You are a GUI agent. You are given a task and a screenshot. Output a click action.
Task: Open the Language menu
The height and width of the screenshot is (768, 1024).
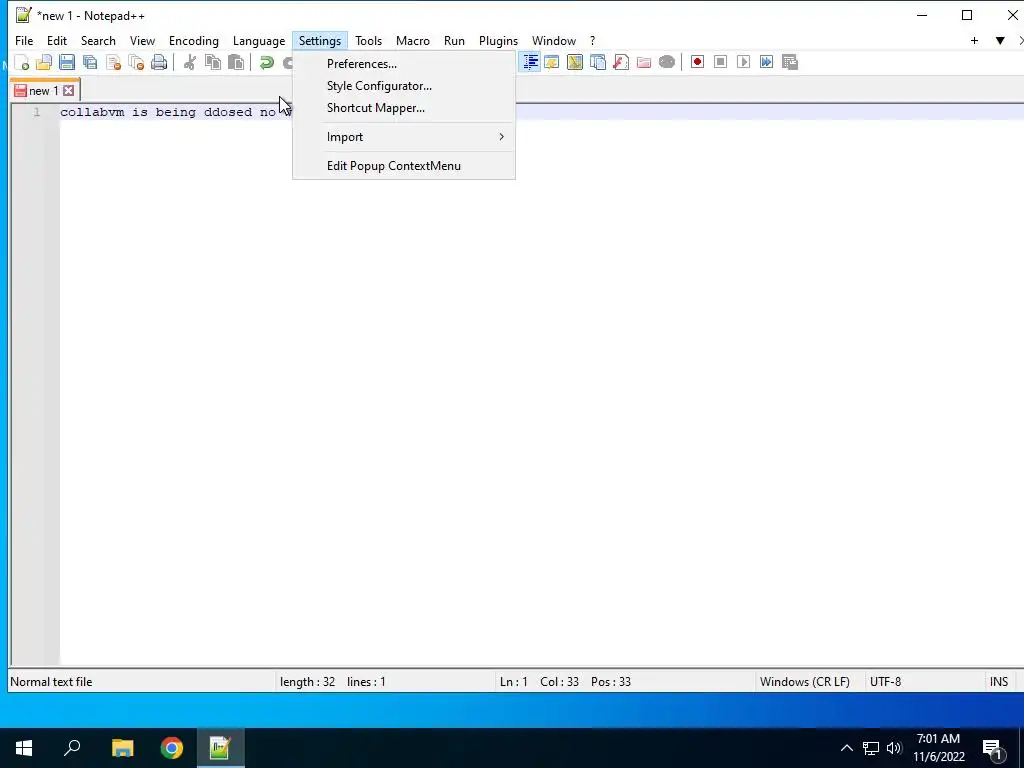259,40
